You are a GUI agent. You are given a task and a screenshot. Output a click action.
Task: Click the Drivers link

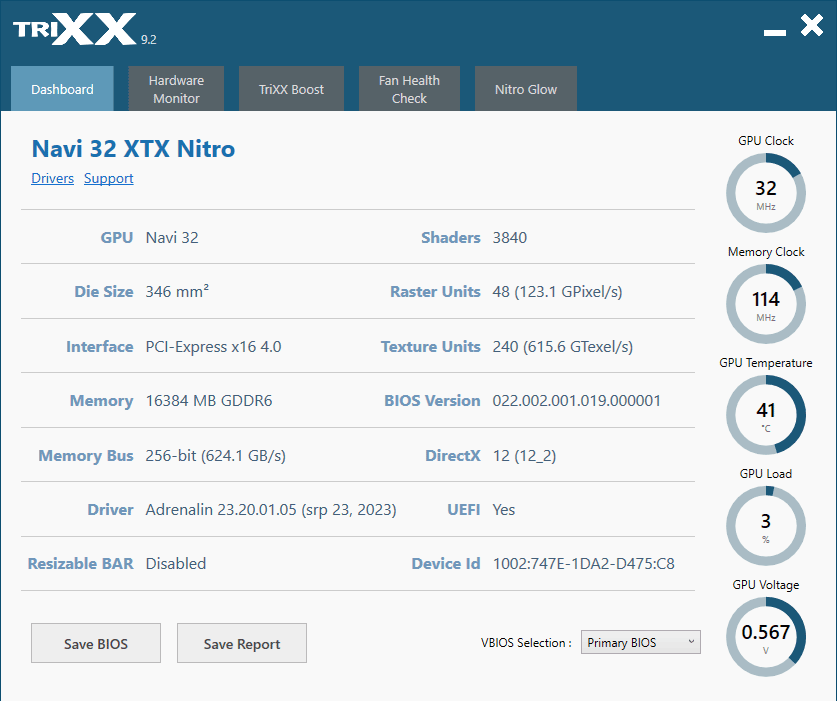pyautogui.click(x=52, y=178)
